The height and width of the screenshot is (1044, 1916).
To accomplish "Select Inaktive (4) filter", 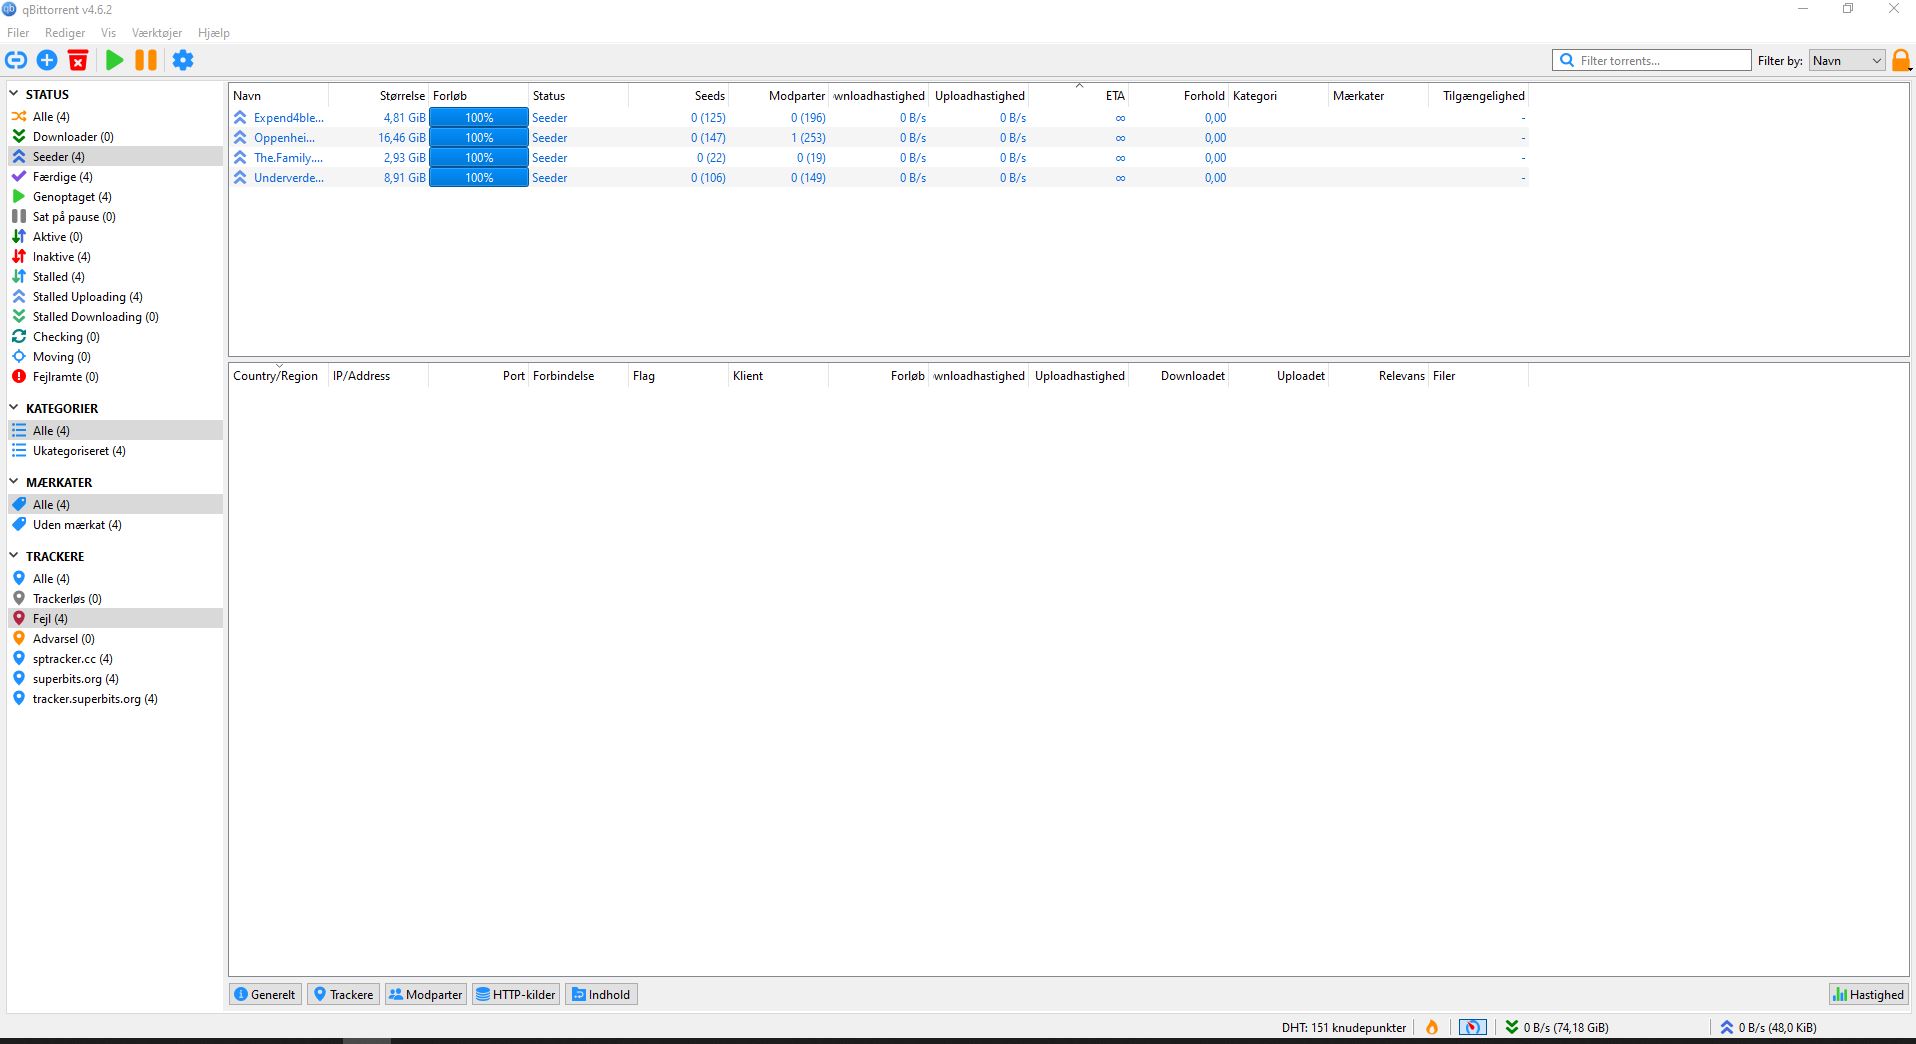I will coord(115,257).
